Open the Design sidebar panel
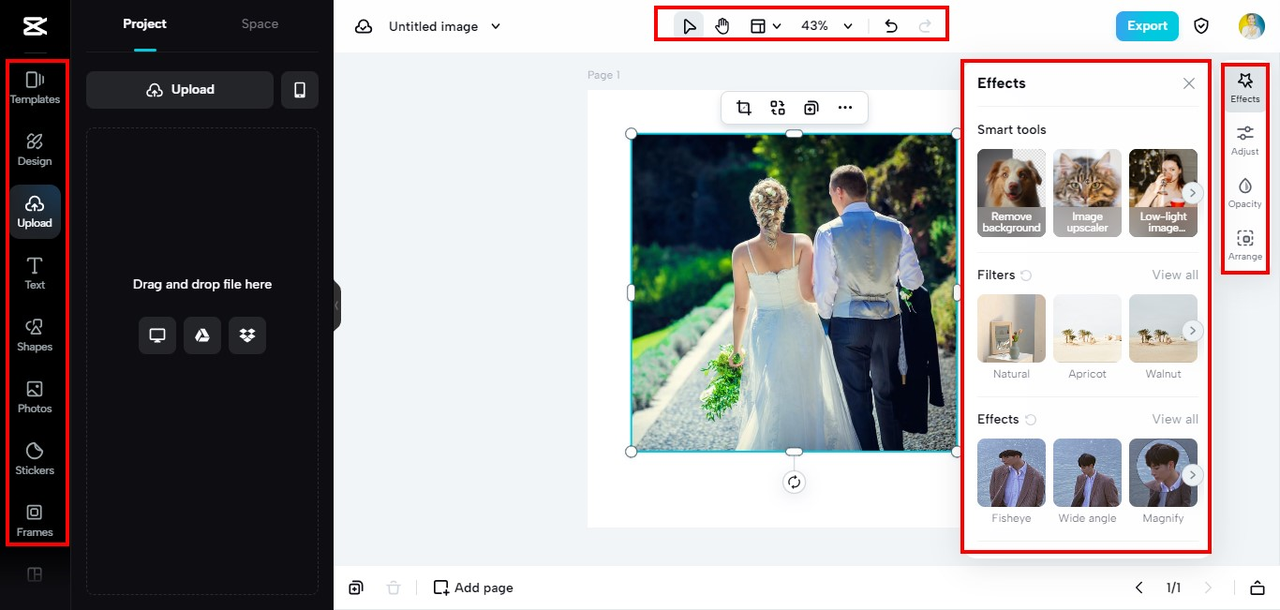Screen dimensions: 1280x610 pos(35,149)
